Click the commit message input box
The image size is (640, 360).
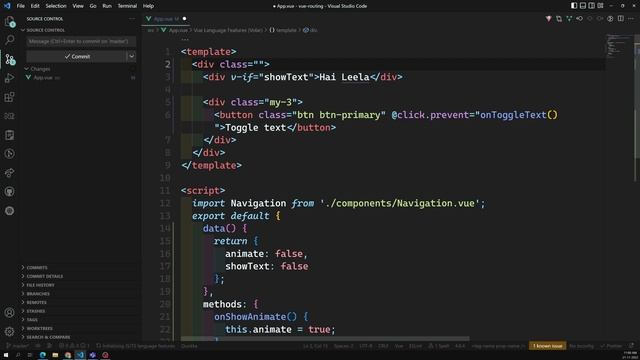(x=81, y=41)
